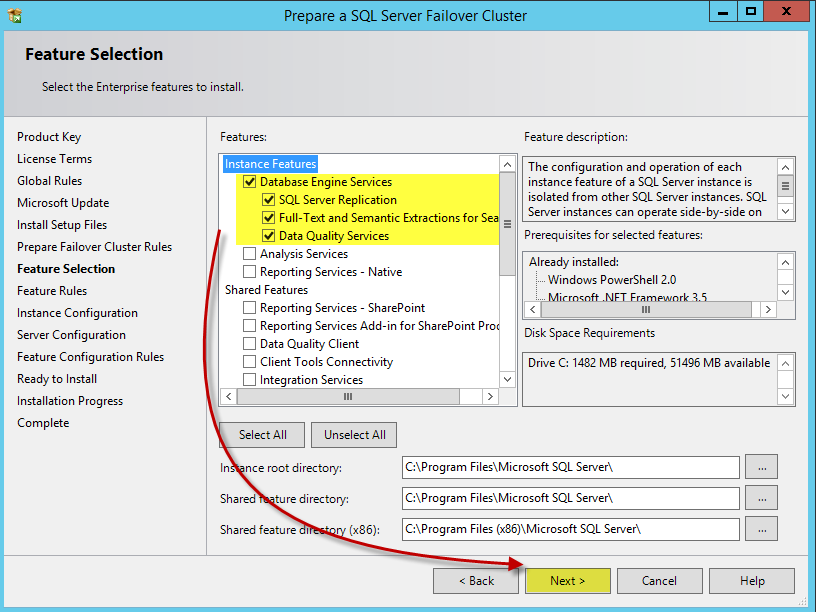816x612 pixels.
Task: Enable Reporting Services Add-in for SharePoint
Action: tap(250, 326)
